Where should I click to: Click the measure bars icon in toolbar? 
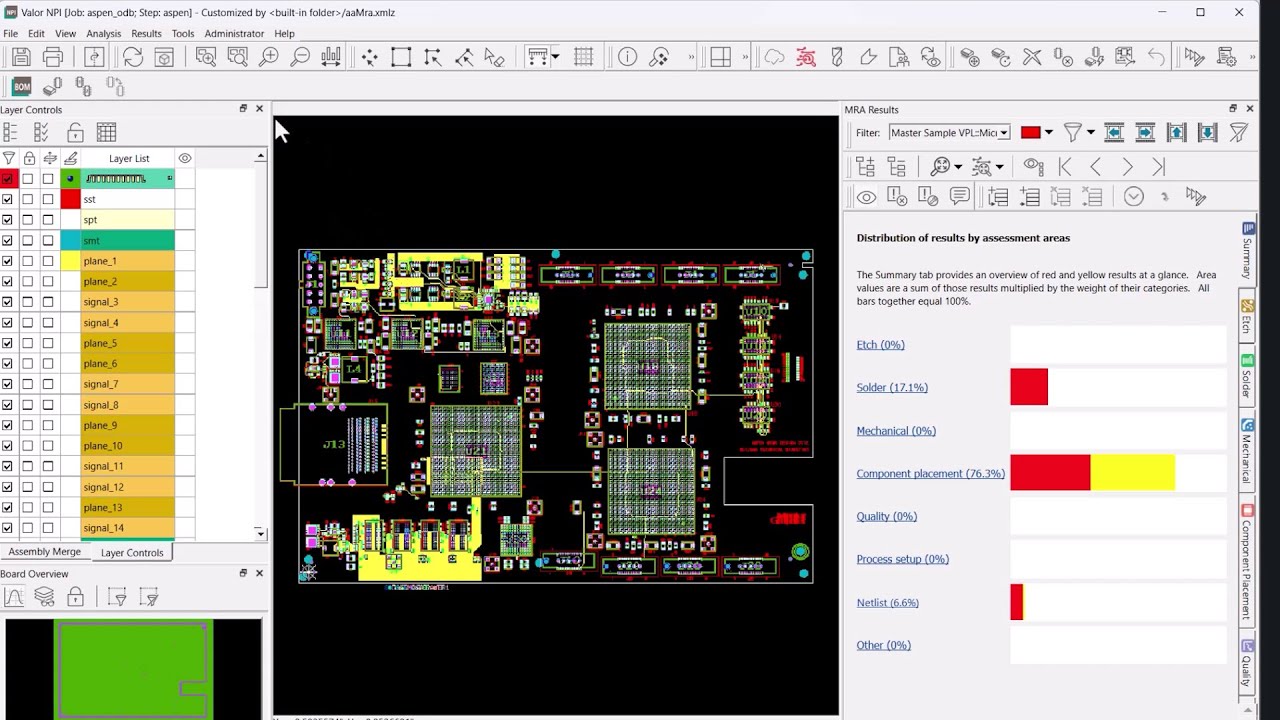coord(331,57)
